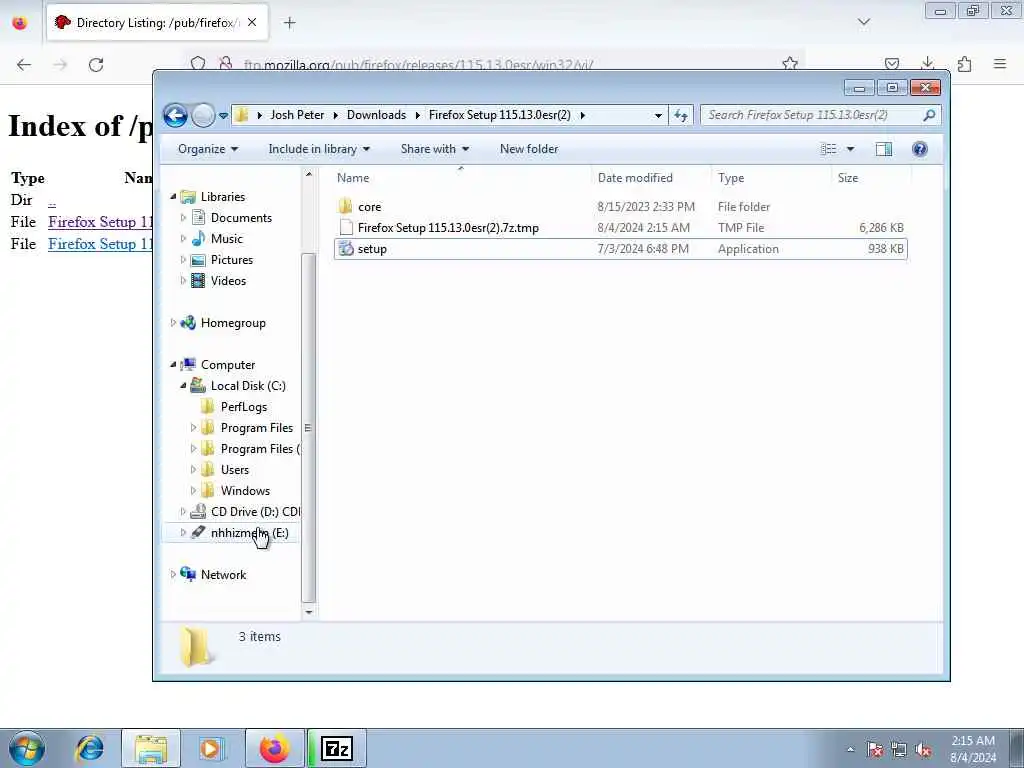Go back in Firefox browser
Viewport: 1024px width, 768px height.
[24, 65]
